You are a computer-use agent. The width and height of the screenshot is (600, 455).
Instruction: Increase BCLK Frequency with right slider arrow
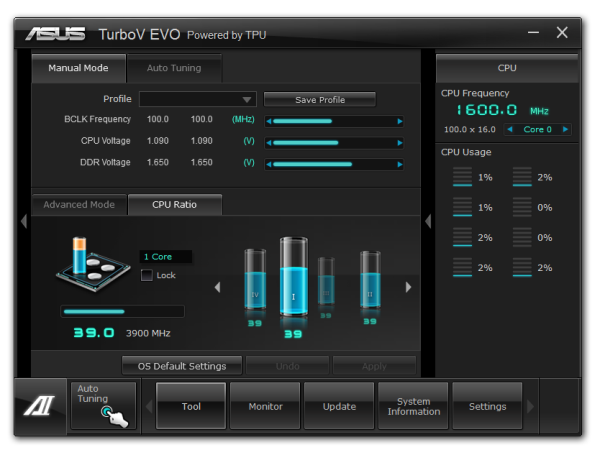tap(400, 121)
